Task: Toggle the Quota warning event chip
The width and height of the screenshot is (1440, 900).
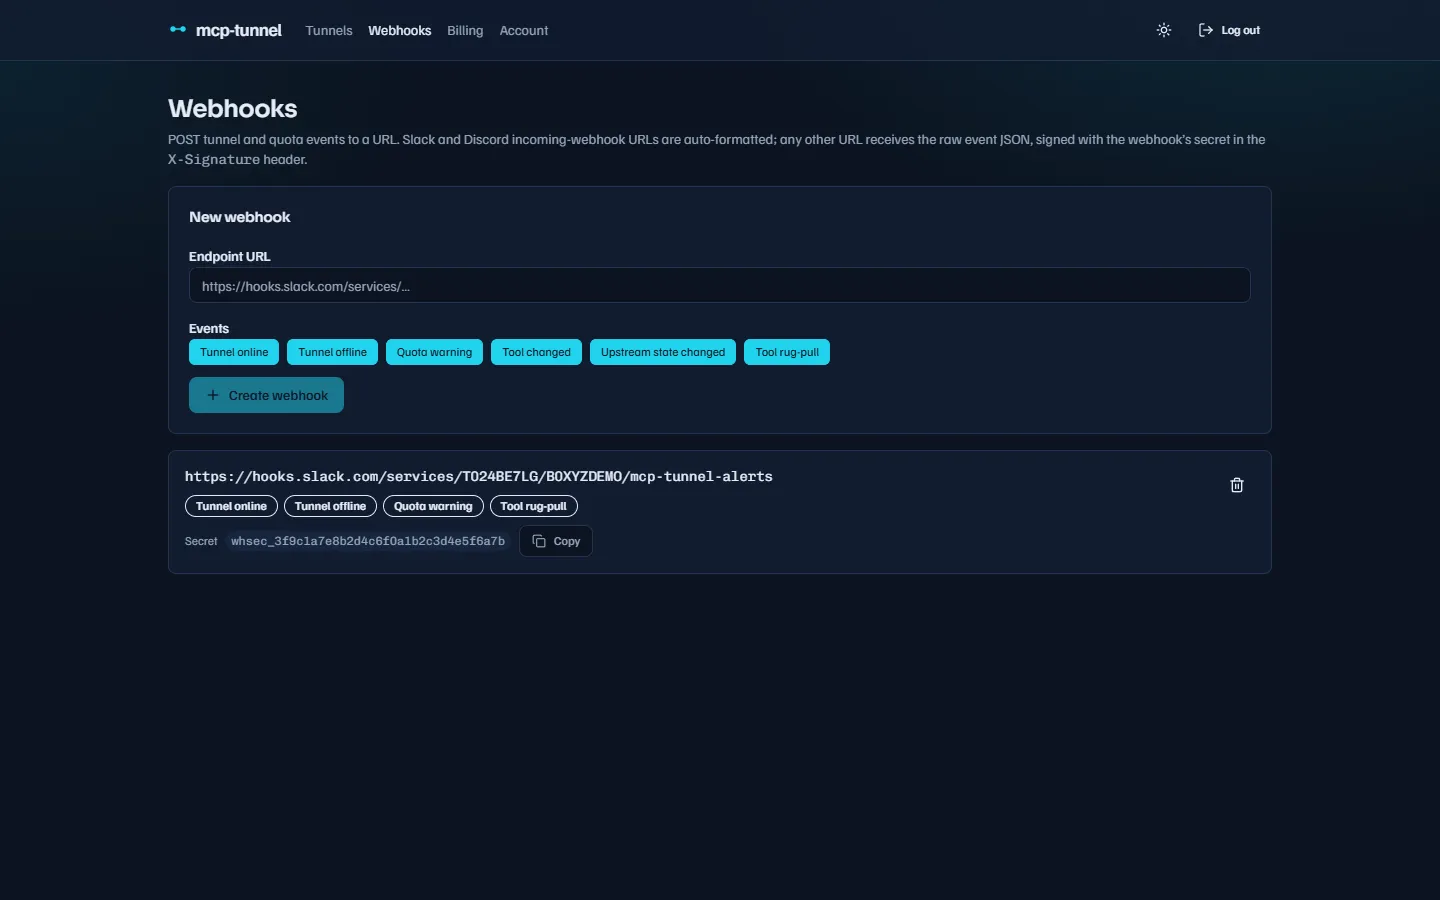Action: click(434, 352)
